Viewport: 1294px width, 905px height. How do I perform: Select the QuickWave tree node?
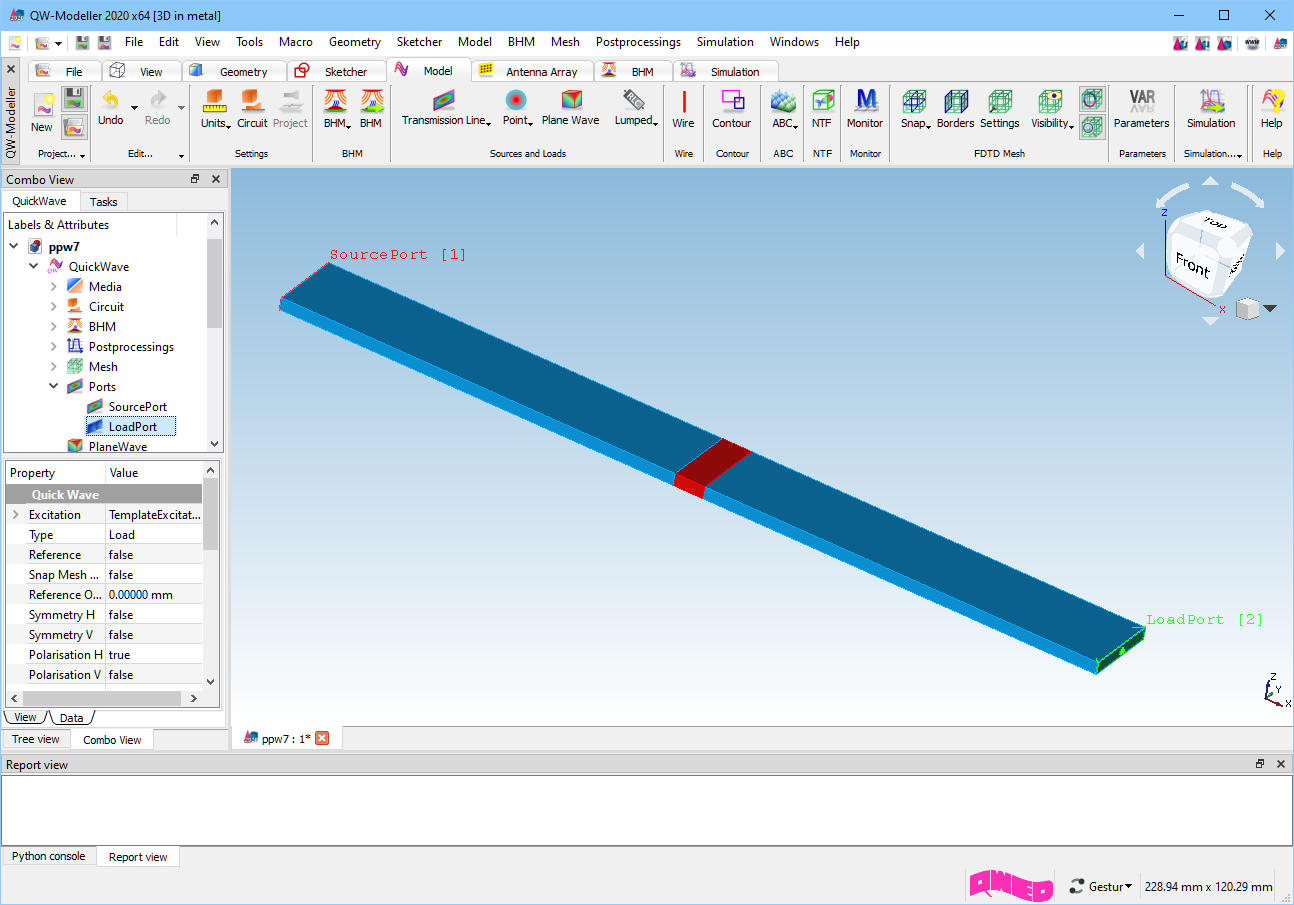[x=98, y=267]
